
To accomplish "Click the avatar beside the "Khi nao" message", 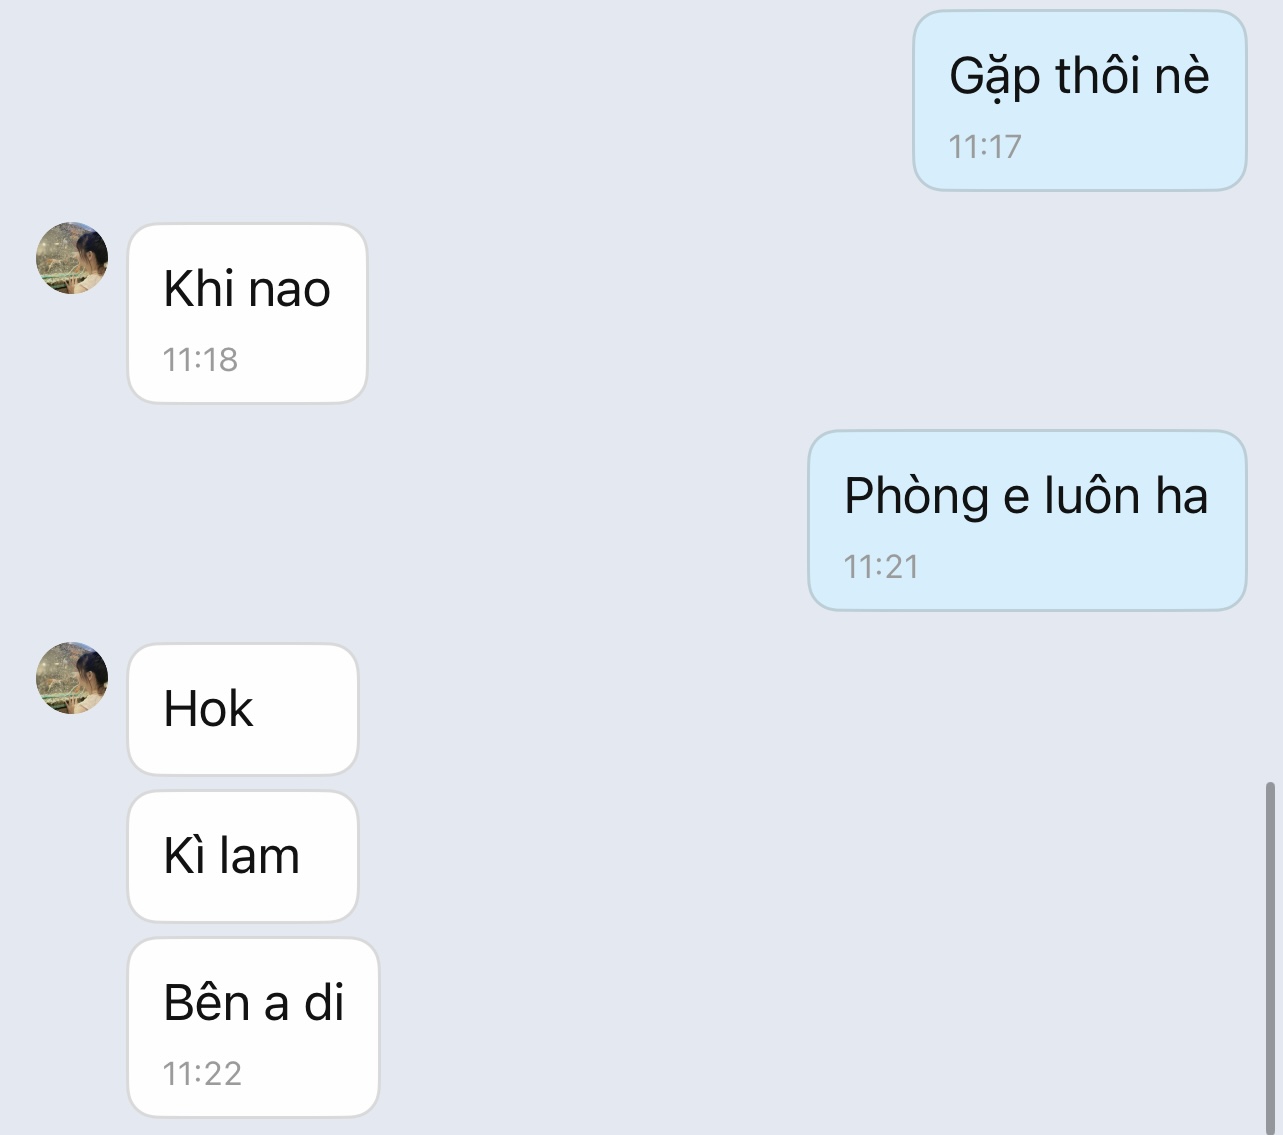I will (x=72, y=258).
